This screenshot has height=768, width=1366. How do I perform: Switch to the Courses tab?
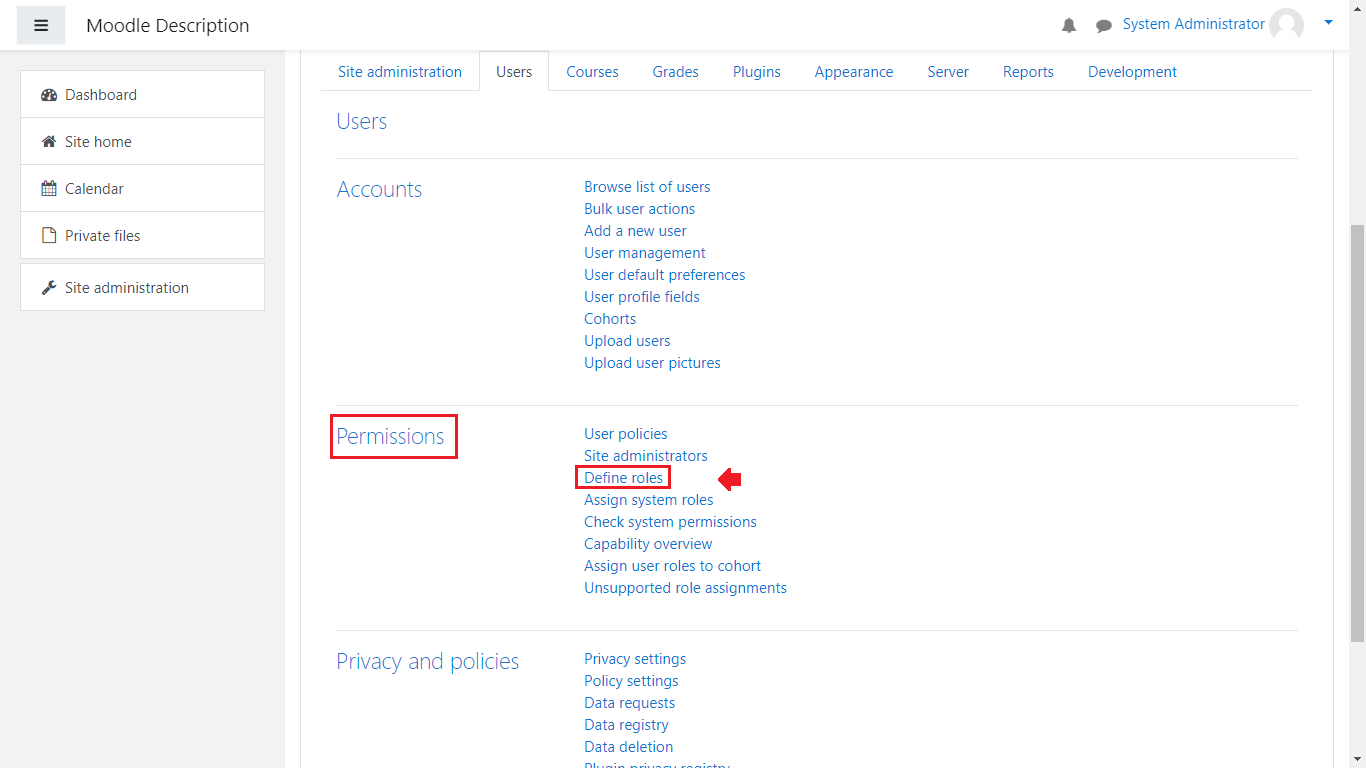592,72
